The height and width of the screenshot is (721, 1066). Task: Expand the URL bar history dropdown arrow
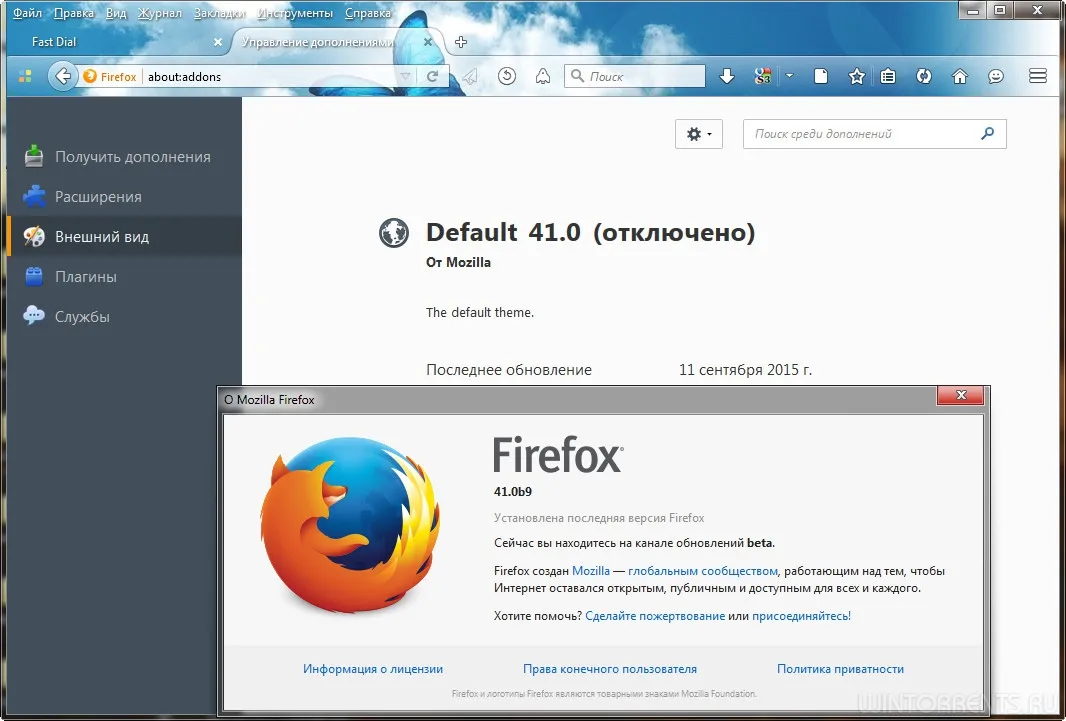[x=404, y=76]
